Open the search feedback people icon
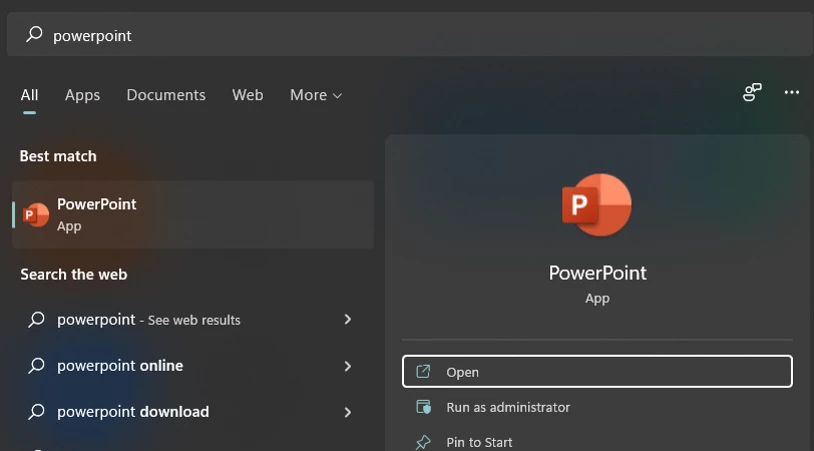The height and width of the screenshot is (451, 814). click(752, 92)
